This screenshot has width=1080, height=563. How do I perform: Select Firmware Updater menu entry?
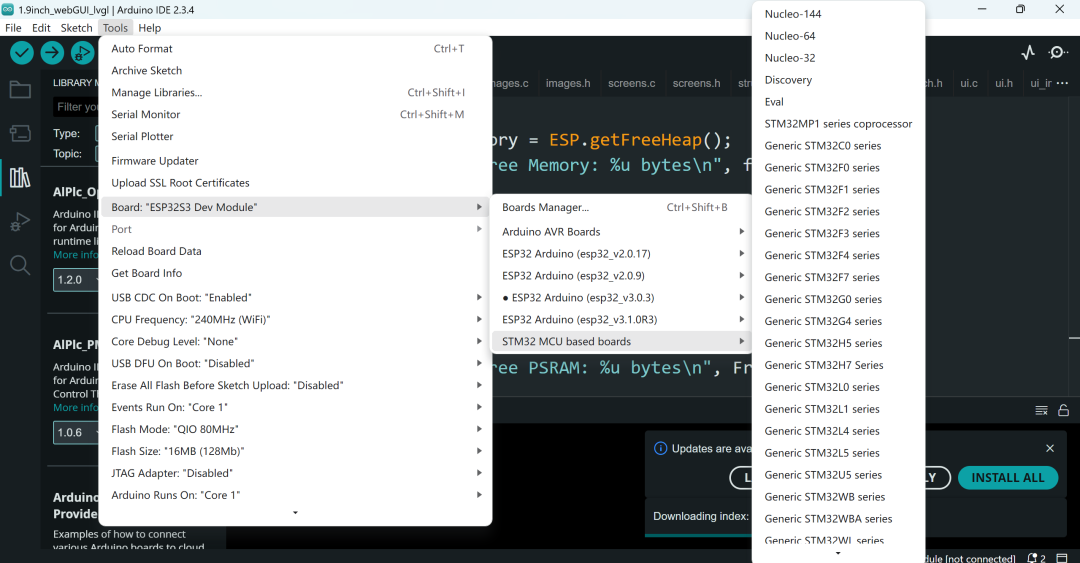(x=295, y=161)
